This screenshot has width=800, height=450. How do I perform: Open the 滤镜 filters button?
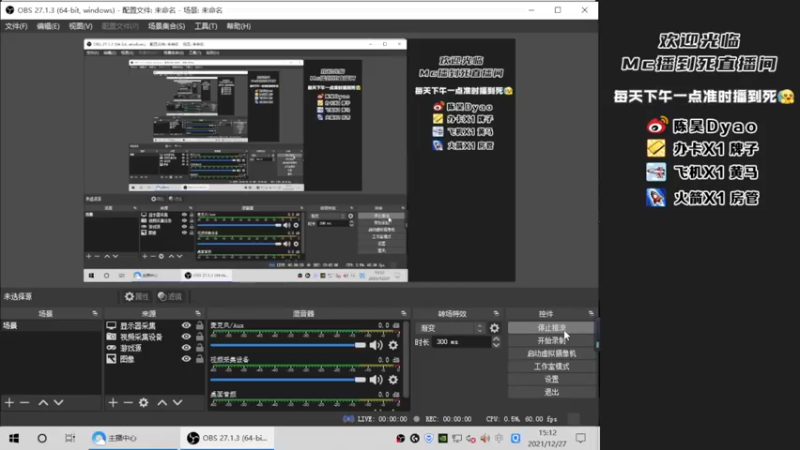(170, 296)
